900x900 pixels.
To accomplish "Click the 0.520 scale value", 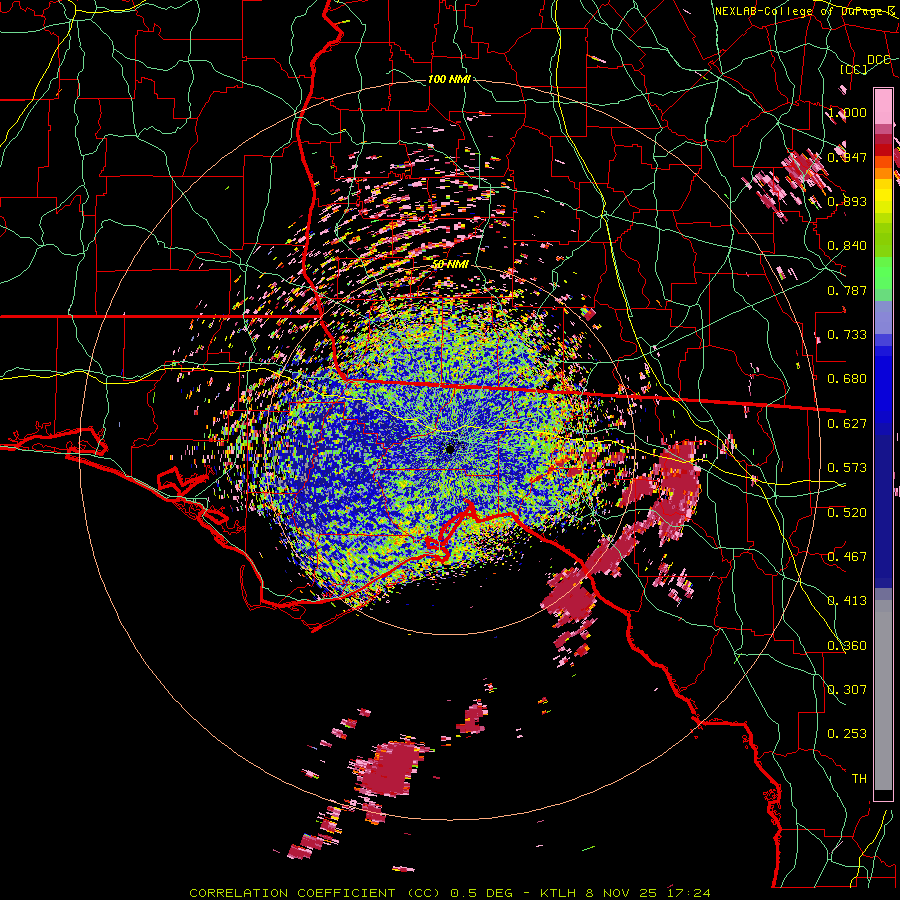I will 847,513.
